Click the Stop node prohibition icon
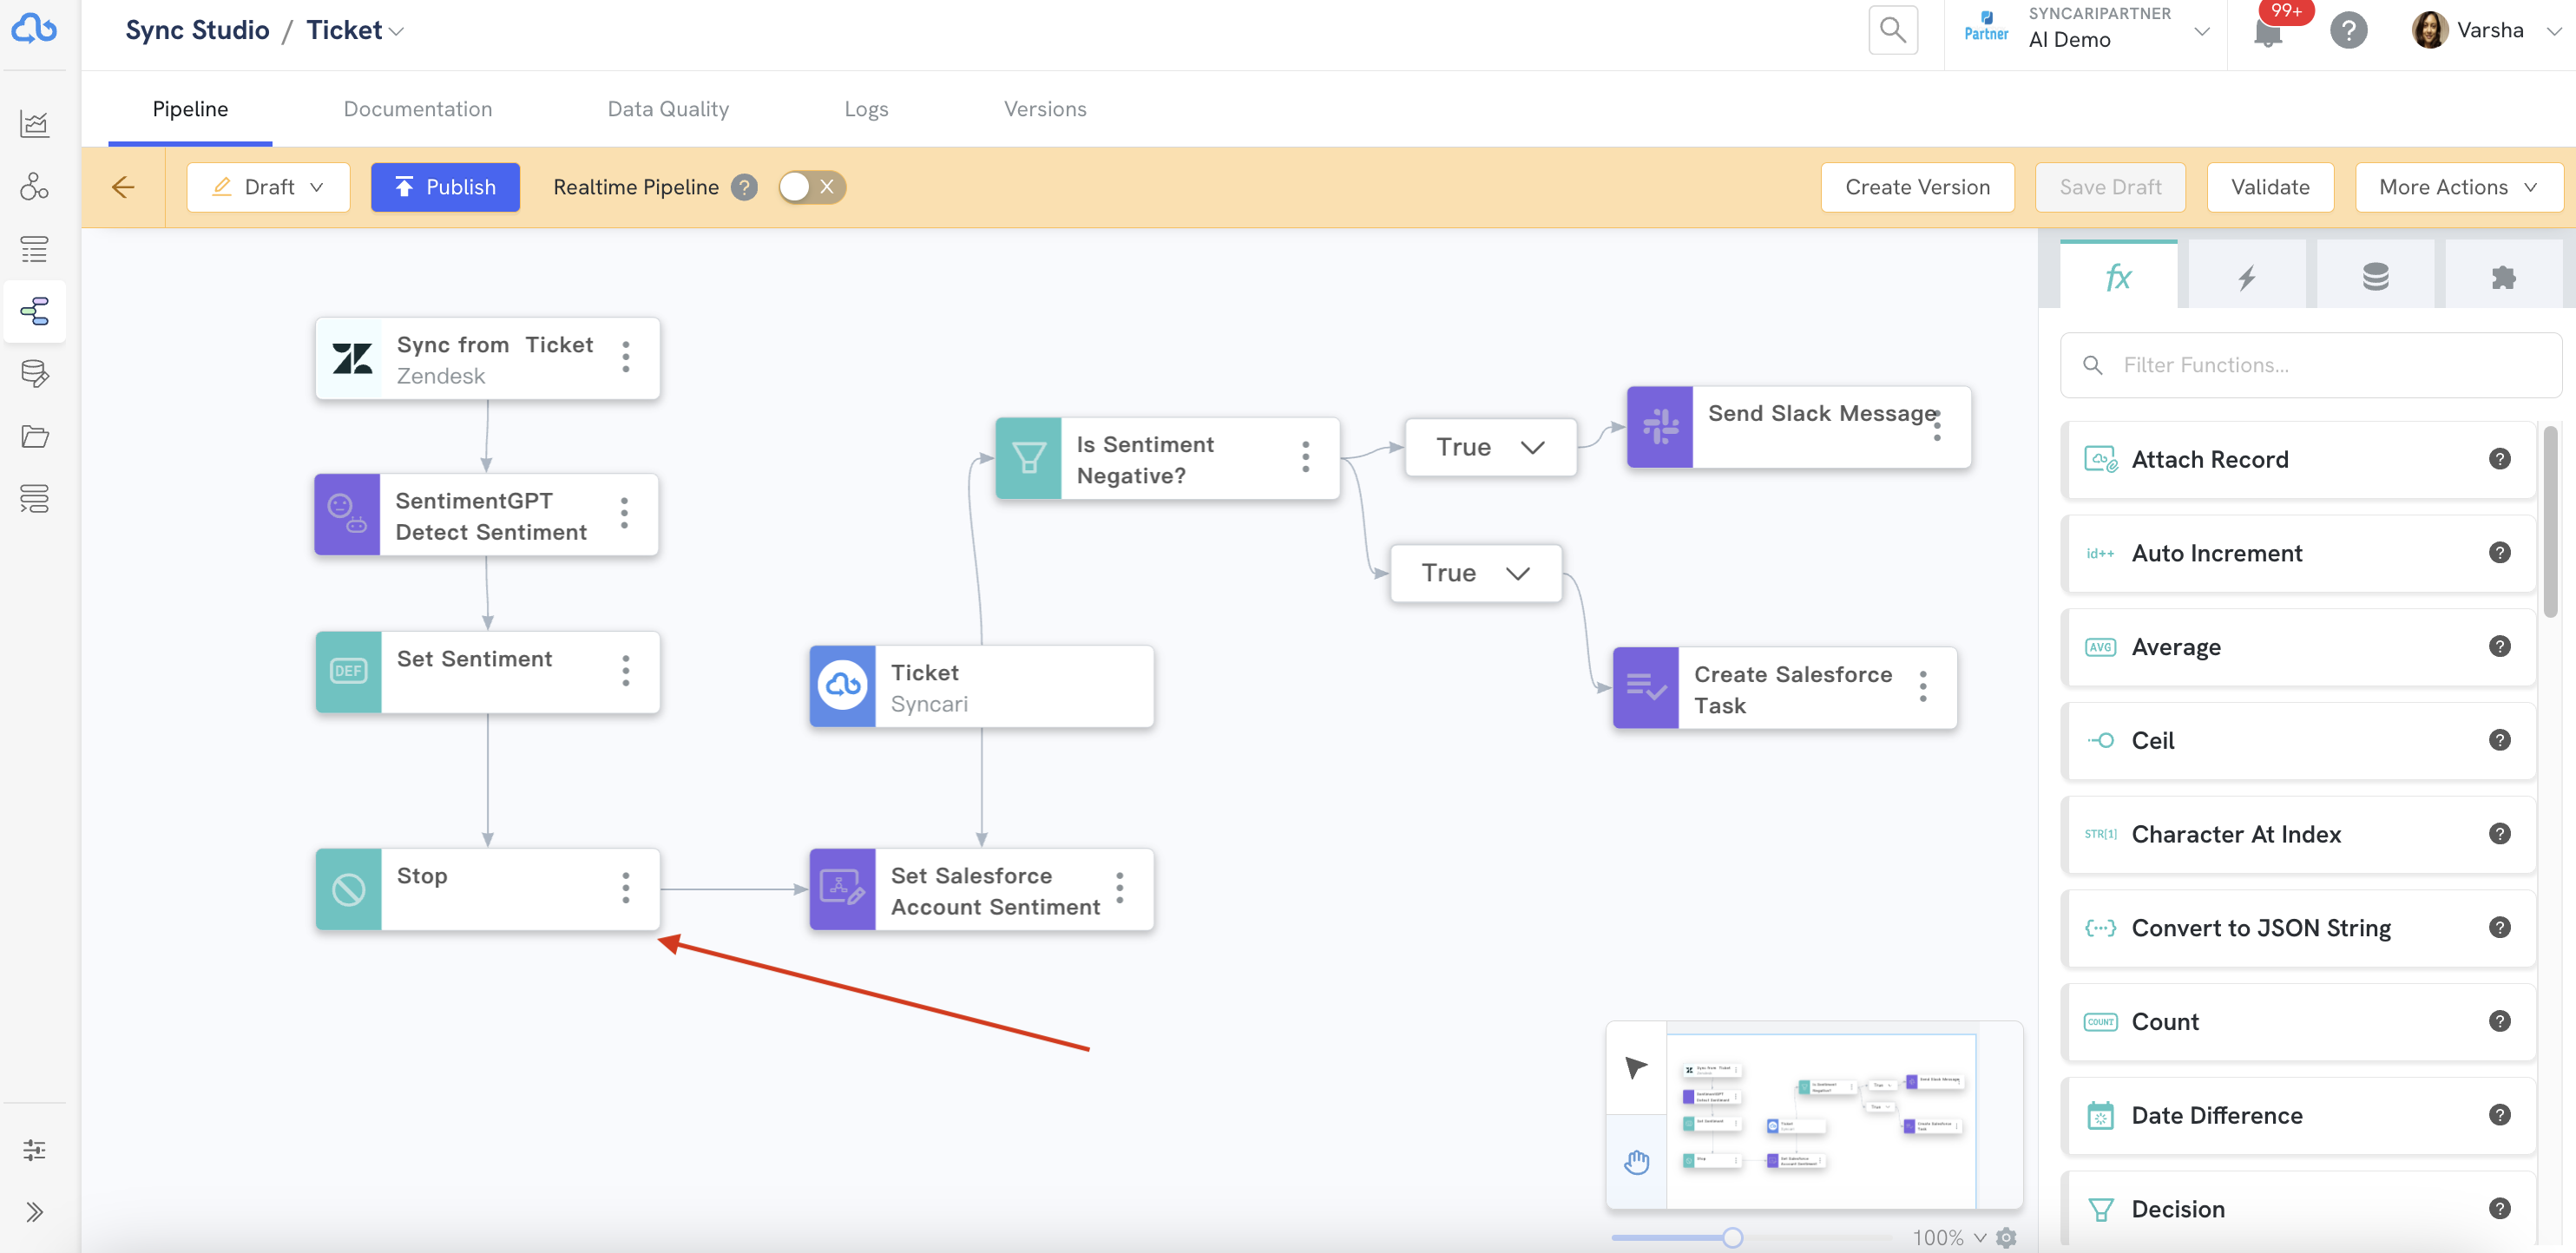Screen dimensions: 2576x1253 coord(348,889)
